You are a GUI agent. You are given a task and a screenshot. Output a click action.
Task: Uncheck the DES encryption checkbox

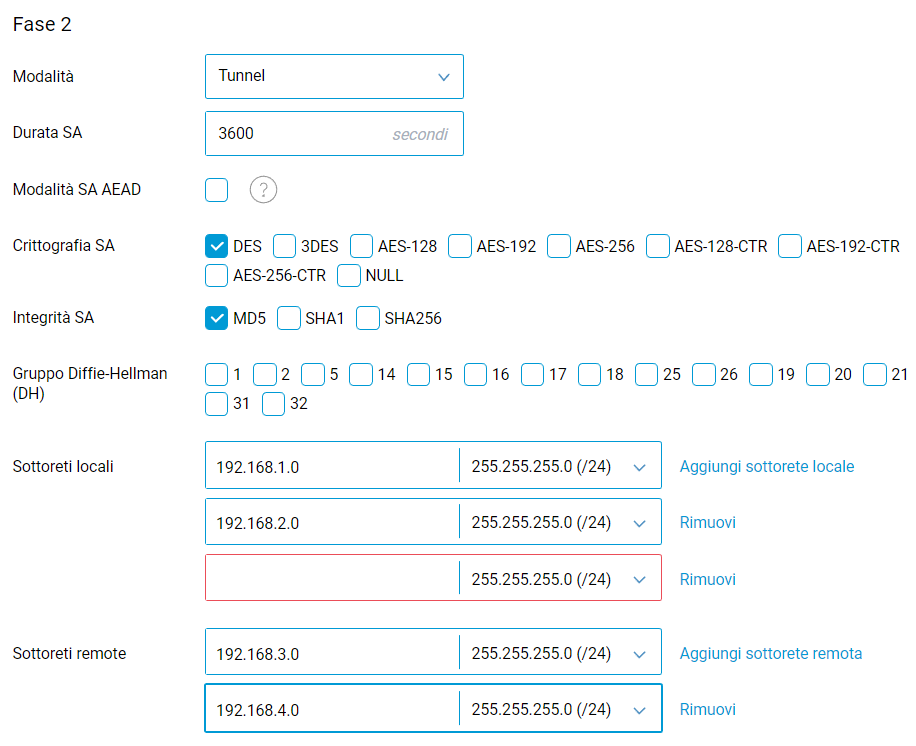pyautogui.click(x=216, y=246)
